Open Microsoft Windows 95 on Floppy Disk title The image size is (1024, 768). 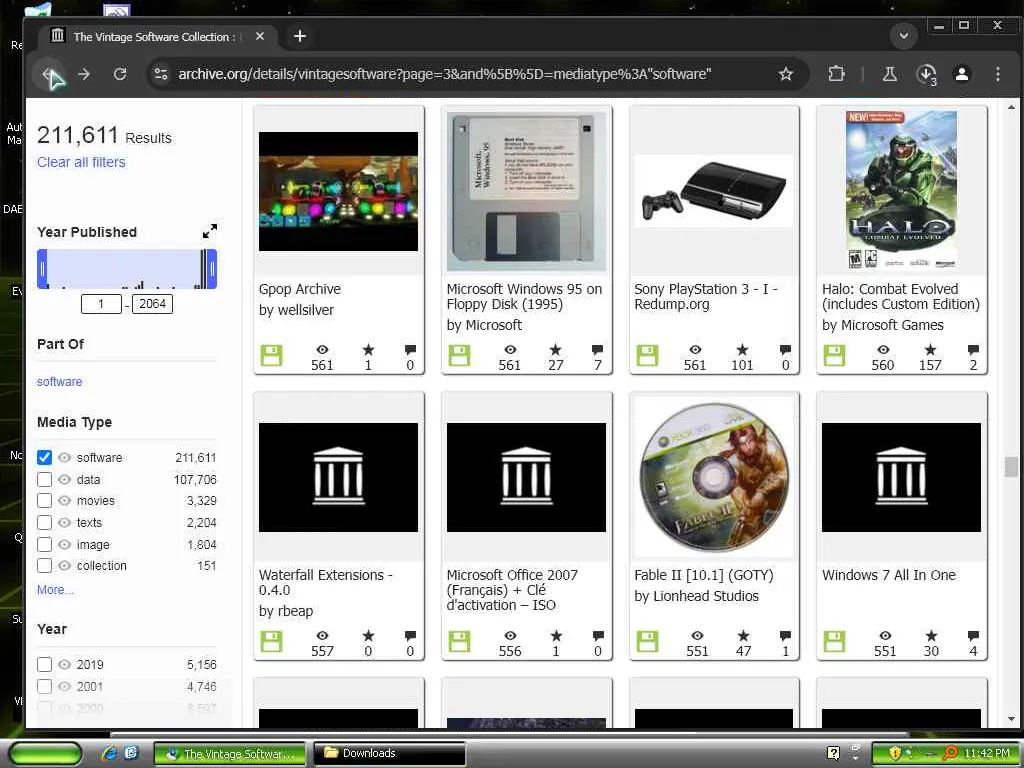(524, 296)
